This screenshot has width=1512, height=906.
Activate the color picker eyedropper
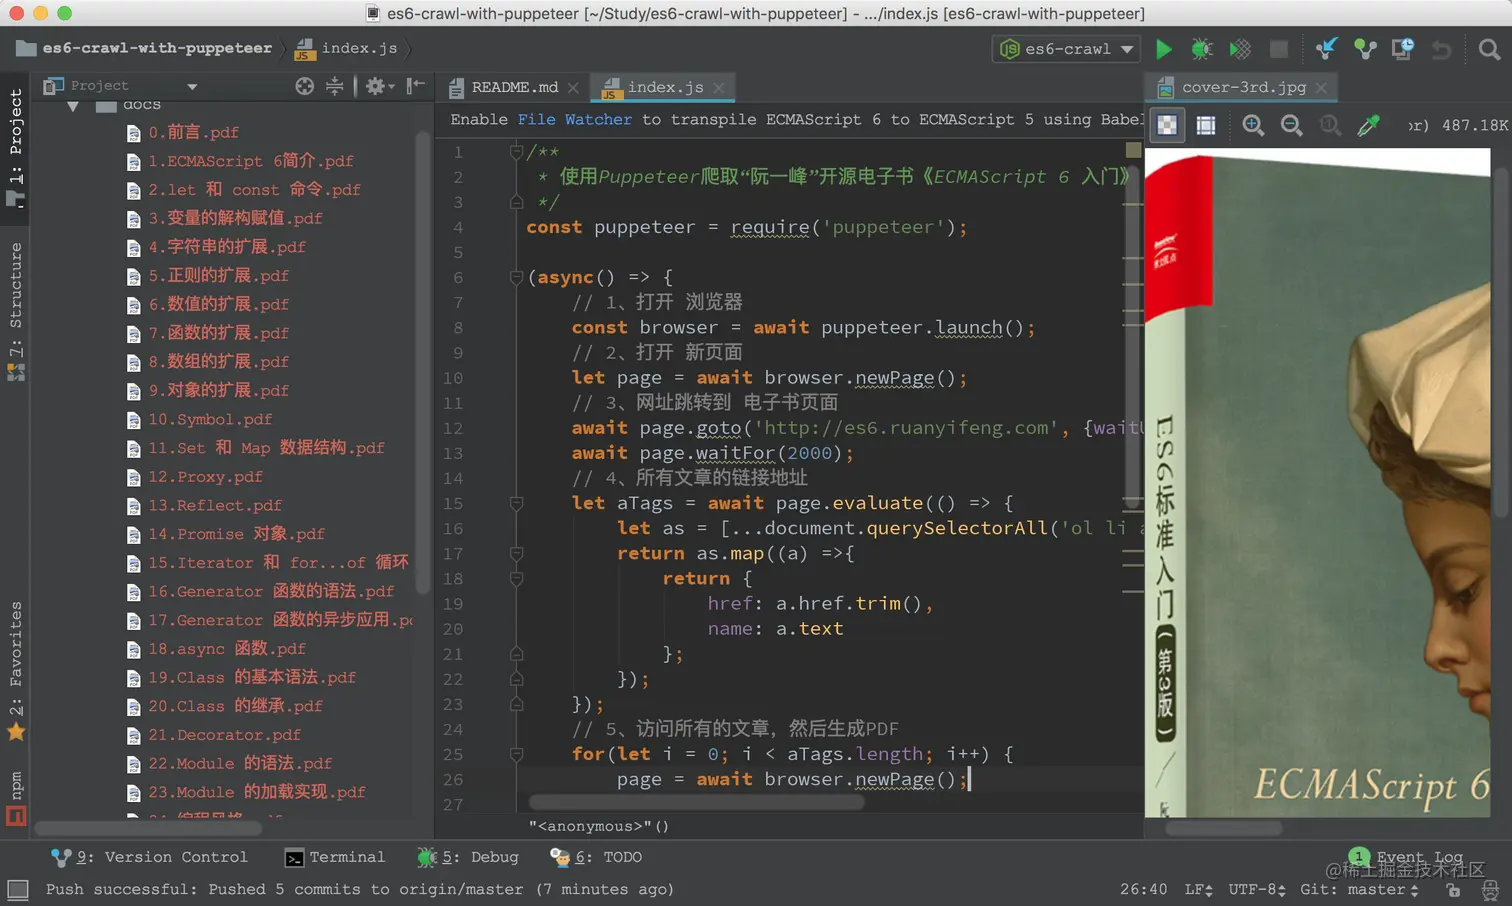pos(1368,125)
